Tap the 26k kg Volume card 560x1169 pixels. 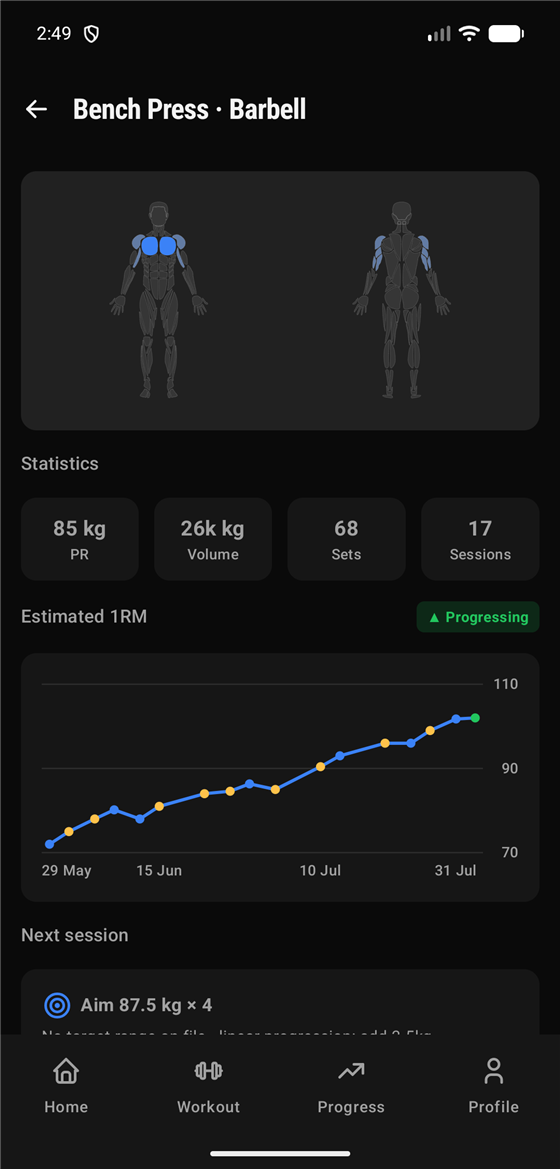click(213, 539)
